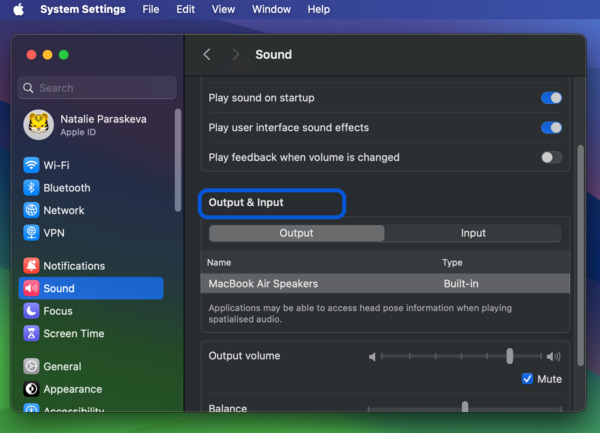
Task: Click the loud-volume speaker icon
Action: [553, 356]
